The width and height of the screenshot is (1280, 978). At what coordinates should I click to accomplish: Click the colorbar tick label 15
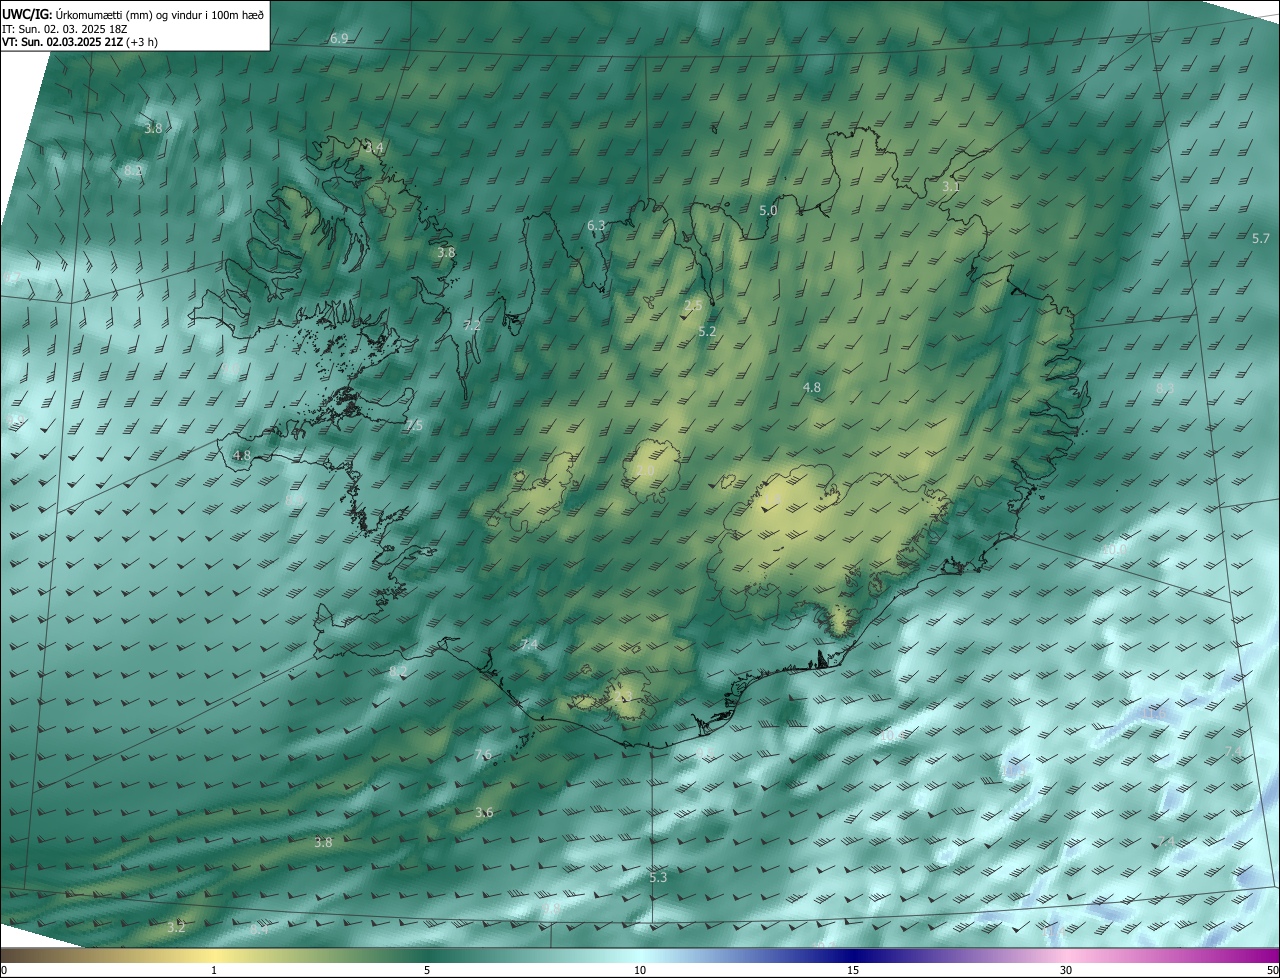[x=853, y=971]
